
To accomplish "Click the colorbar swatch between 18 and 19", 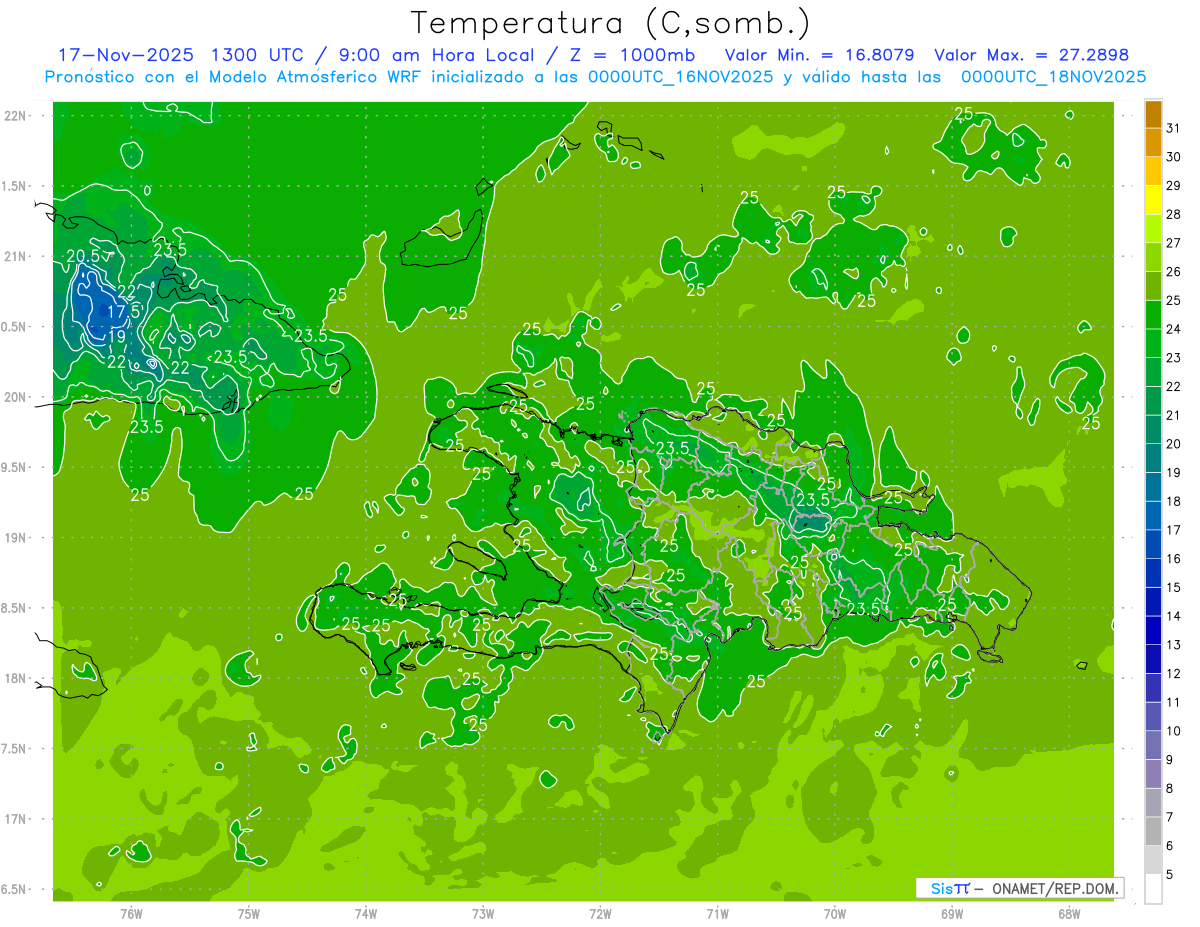I will [x=1153, y=486].
